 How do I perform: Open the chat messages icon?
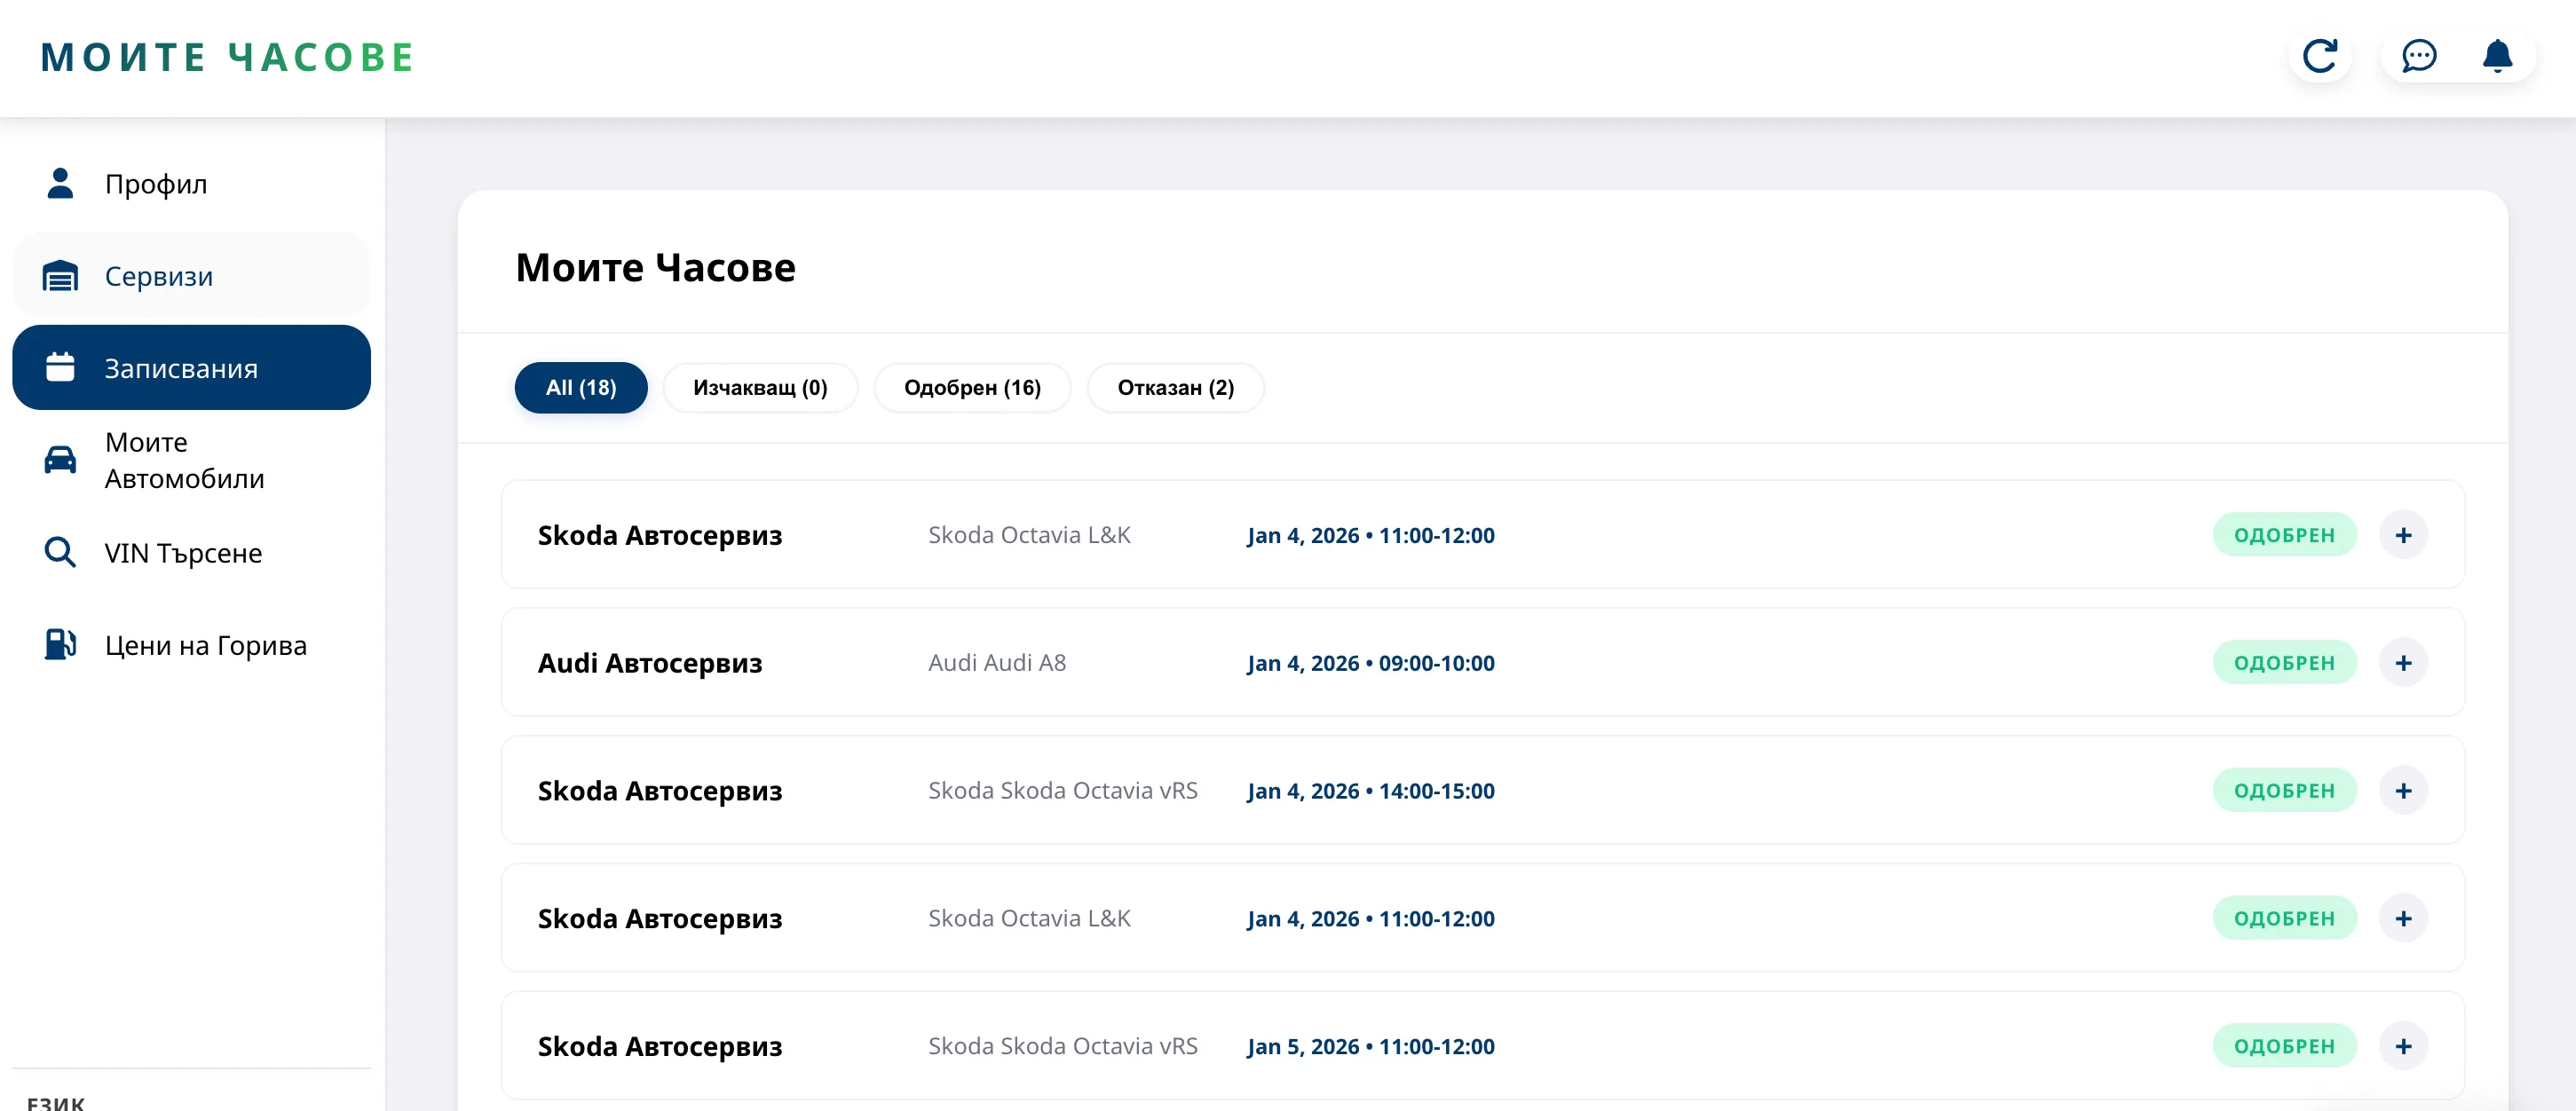[x=2418, y=56]
